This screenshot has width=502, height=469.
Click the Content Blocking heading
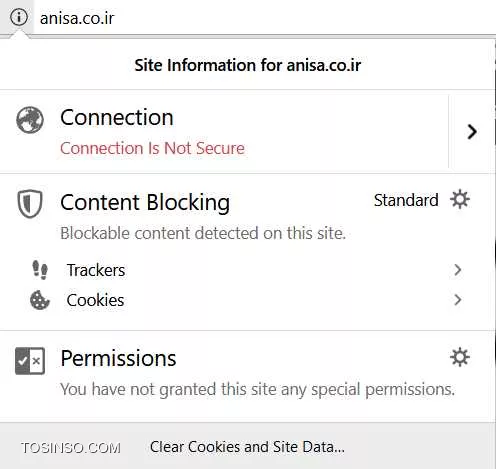coord(145,203)
